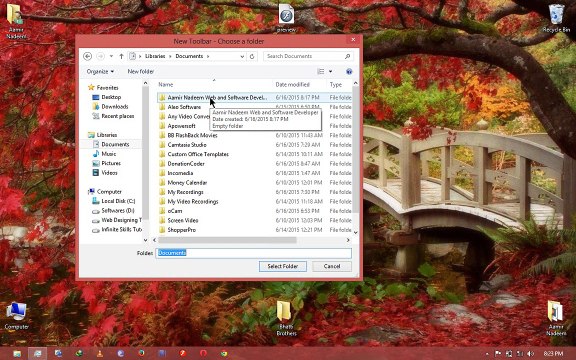Click the search magnifier icon
Image resolution: width=576 pixels, height=360 pixels.
348,56
